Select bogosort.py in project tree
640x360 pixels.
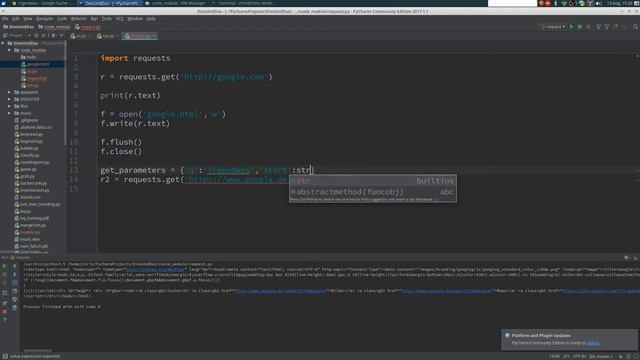pyautogui.click(x=28, y=141)
